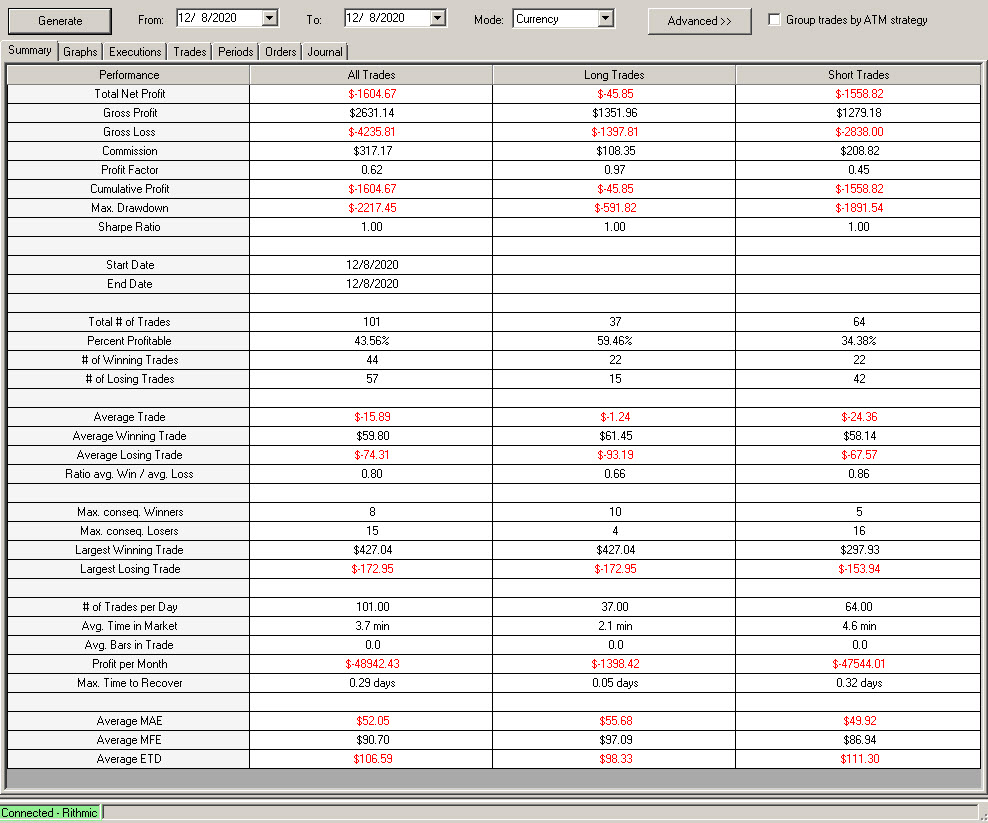This screenshot has height=823, width=988.
Task: Click the Start Date row label
Action: 130,265
